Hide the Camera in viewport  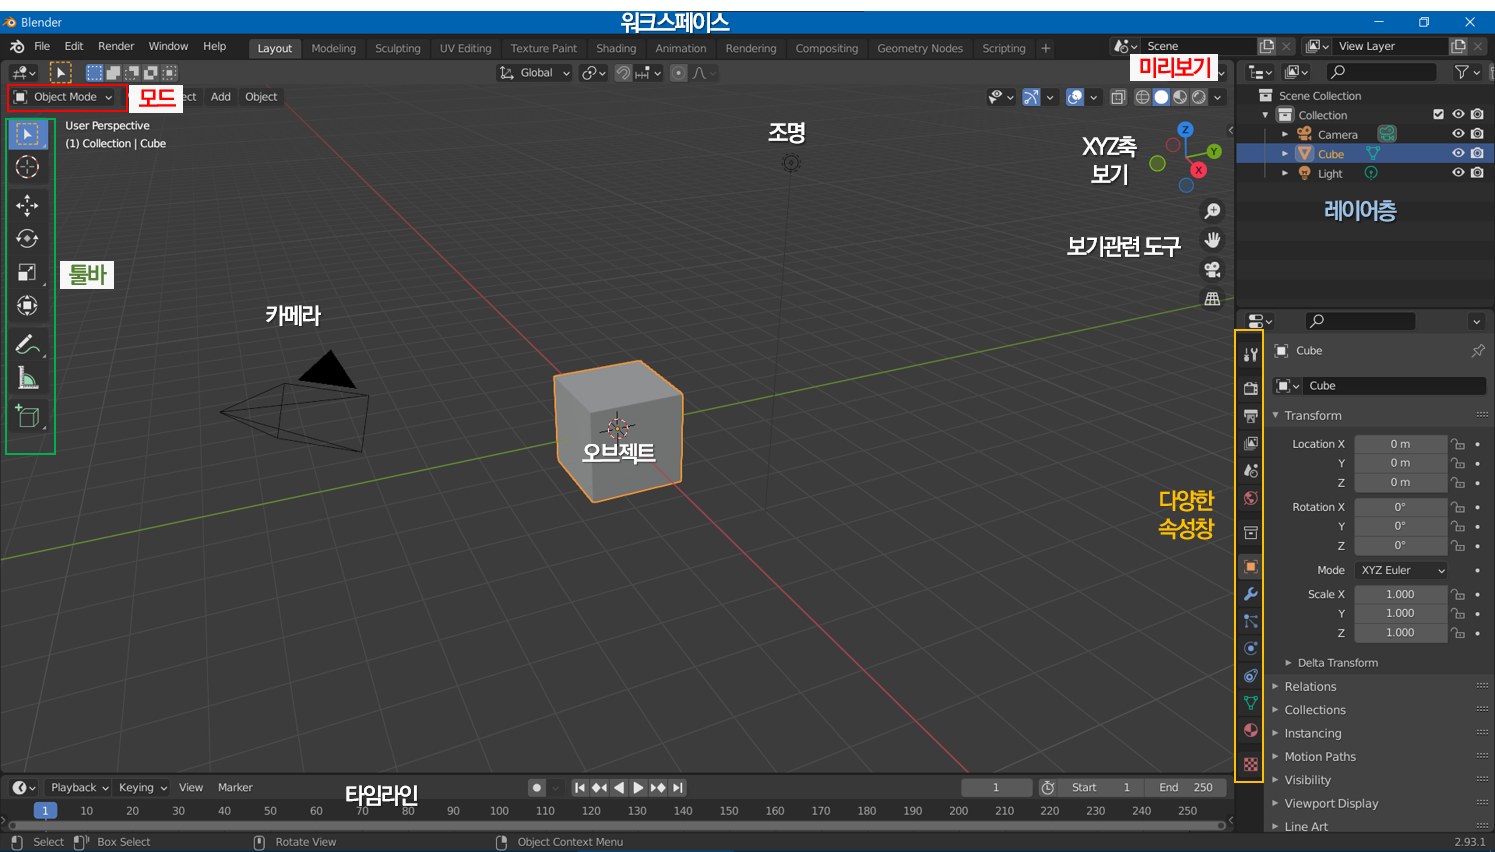point(1458,134)
